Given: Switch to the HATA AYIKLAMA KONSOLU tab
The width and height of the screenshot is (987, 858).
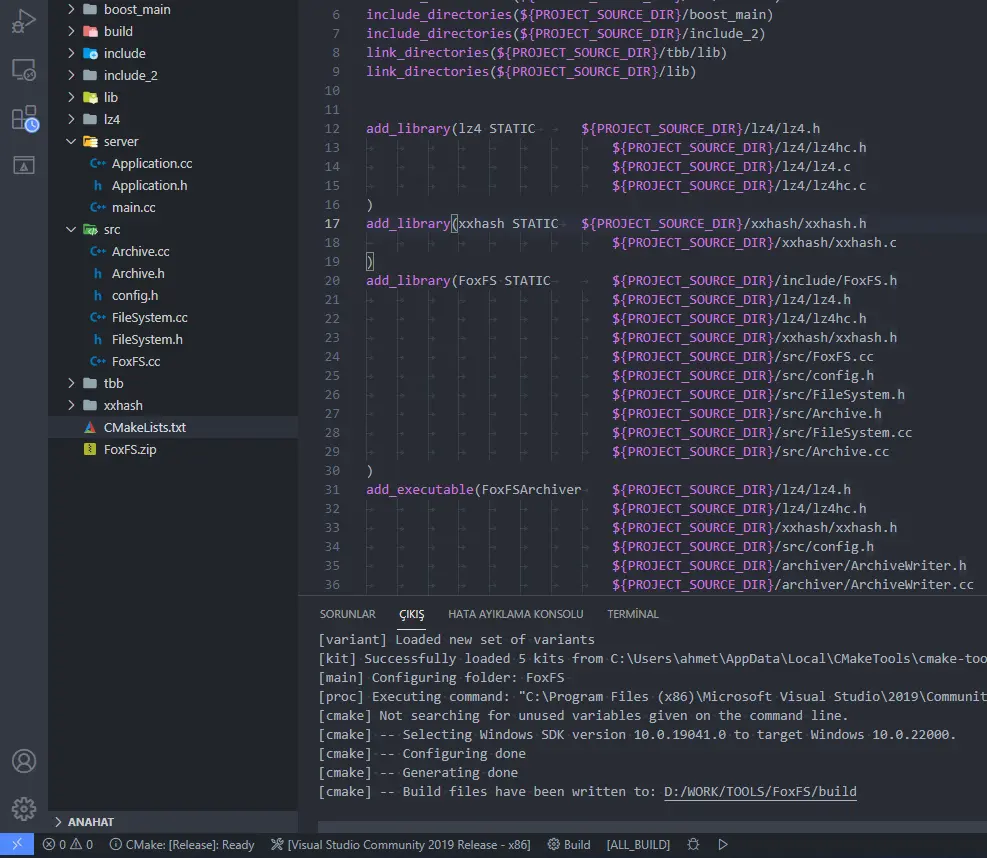Looking at the screenshot, I should (x=516, y=614).
